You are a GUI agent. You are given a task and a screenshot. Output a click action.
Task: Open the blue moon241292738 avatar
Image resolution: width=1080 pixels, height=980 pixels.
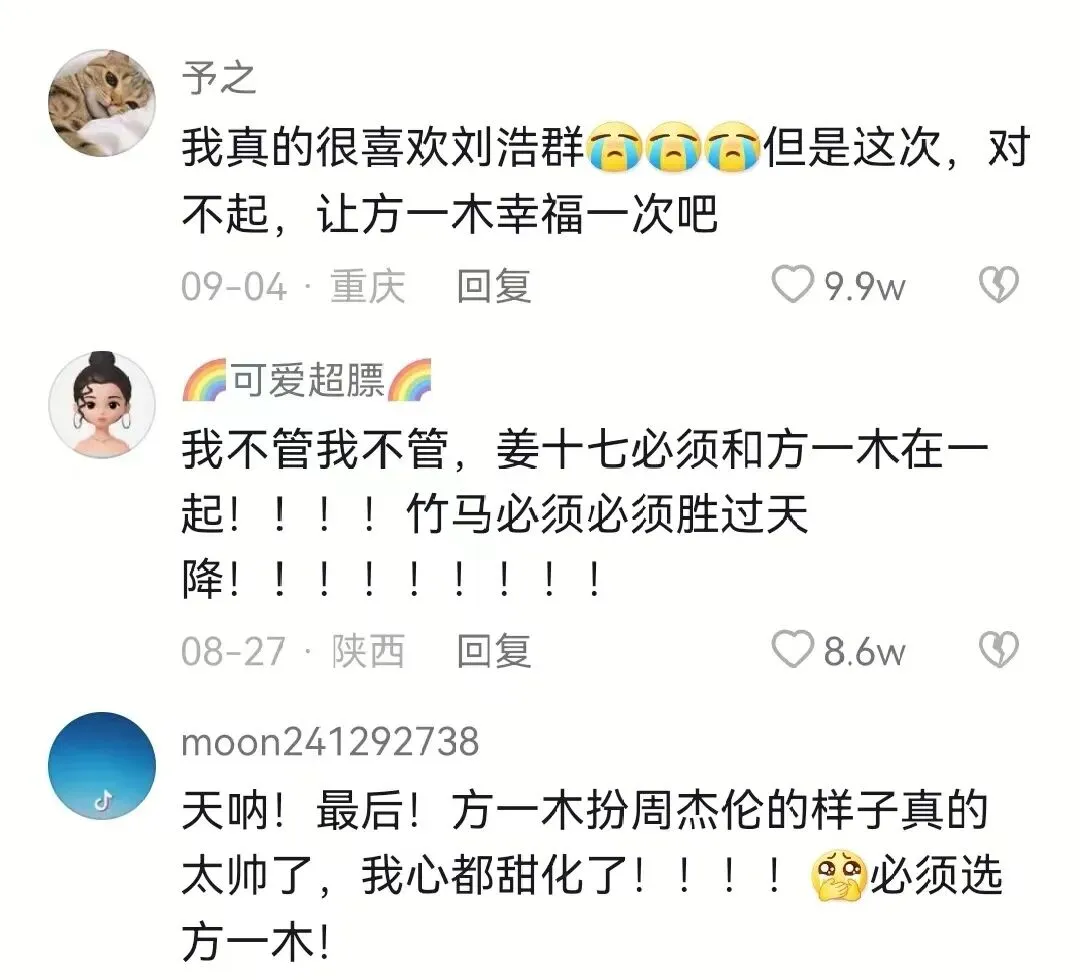coord(102,765)
